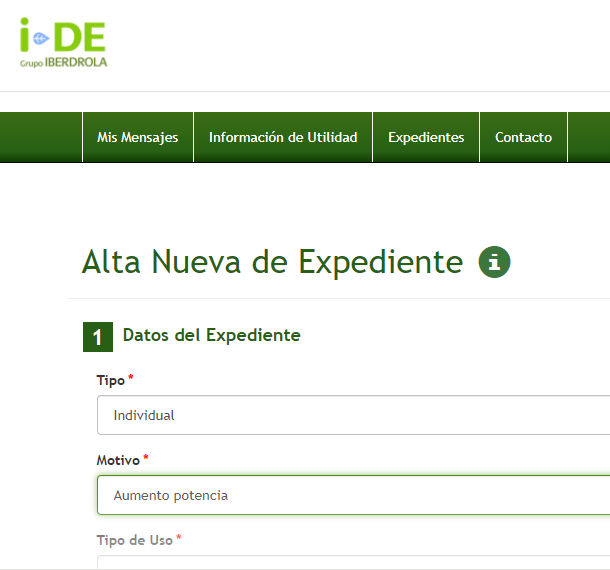
Task: Click the step 1 number badge
Action: click(97, 337)
